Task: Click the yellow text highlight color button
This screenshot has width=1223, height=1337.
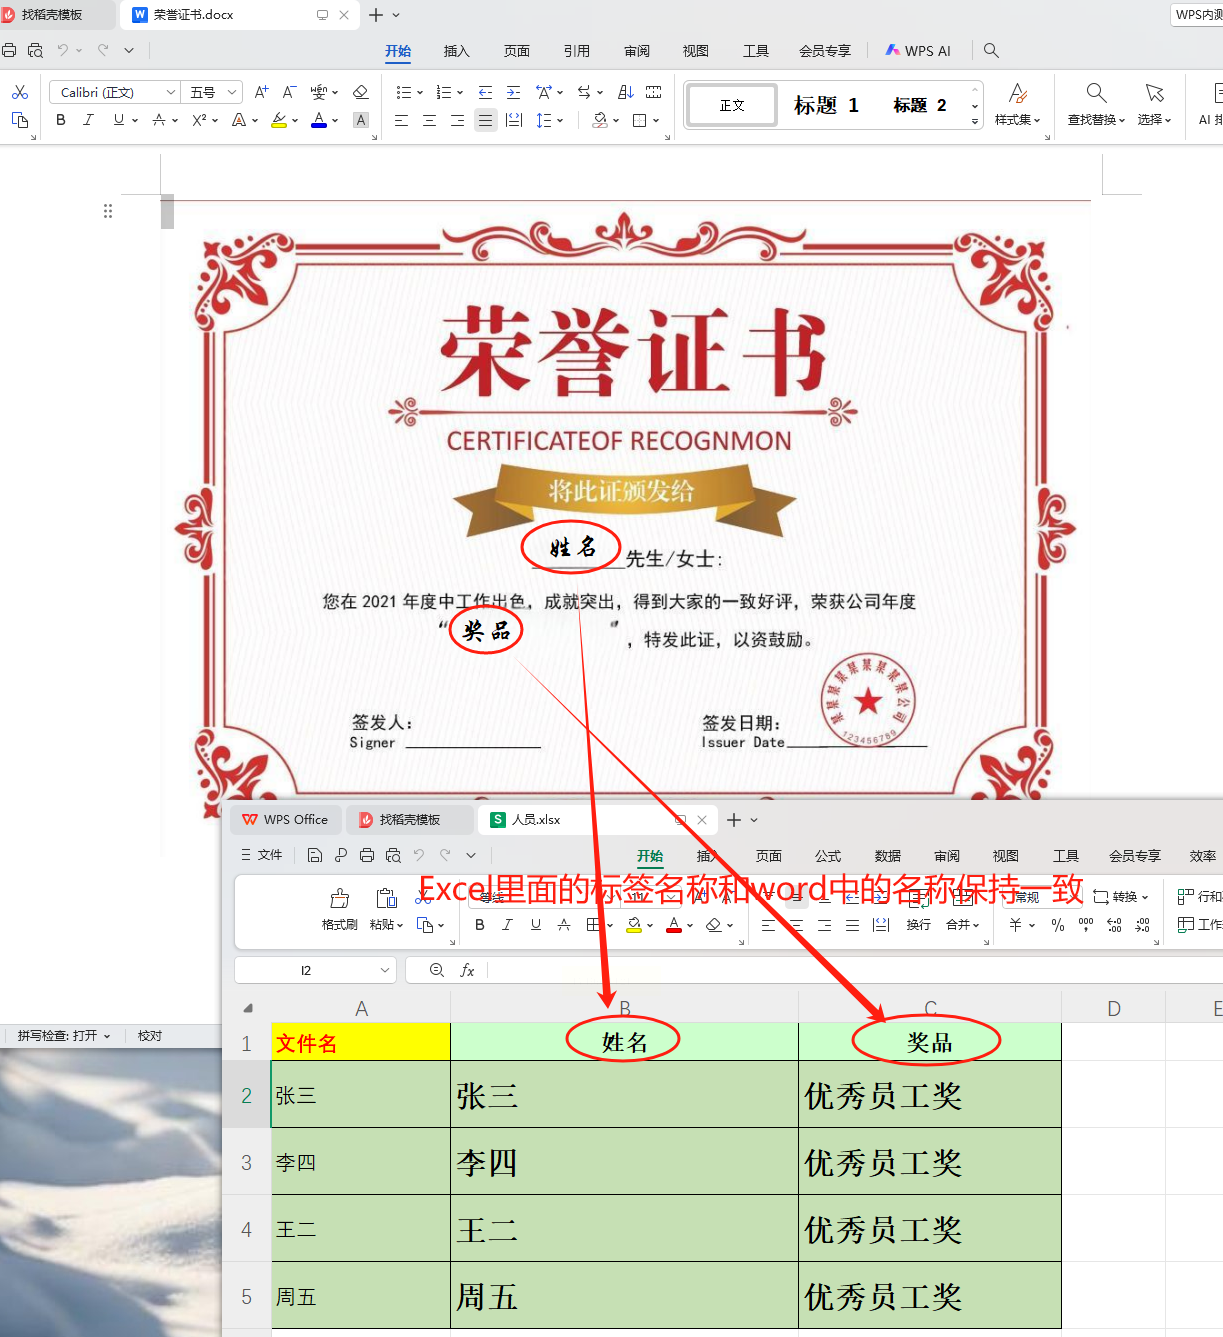Action: [x=279, y=120]
